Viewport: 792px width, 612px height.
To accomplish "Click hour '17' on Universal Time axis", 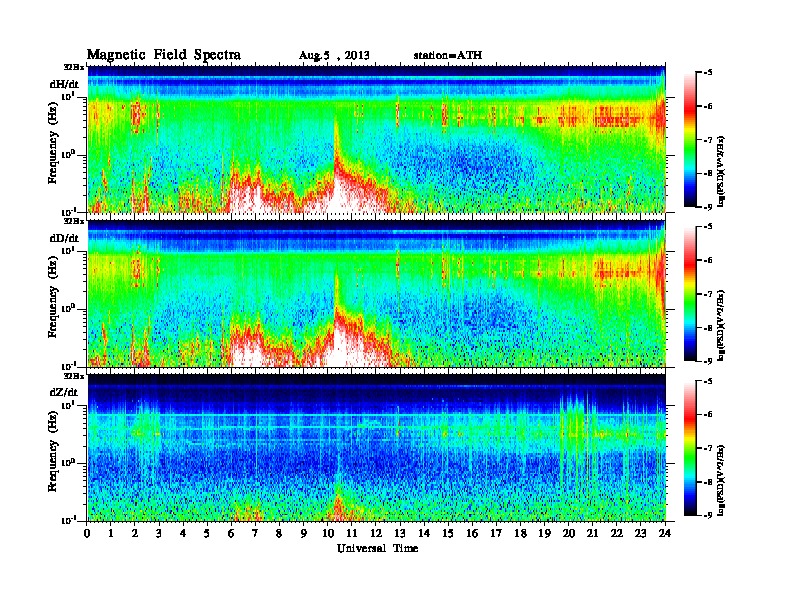I will (496, 533).
